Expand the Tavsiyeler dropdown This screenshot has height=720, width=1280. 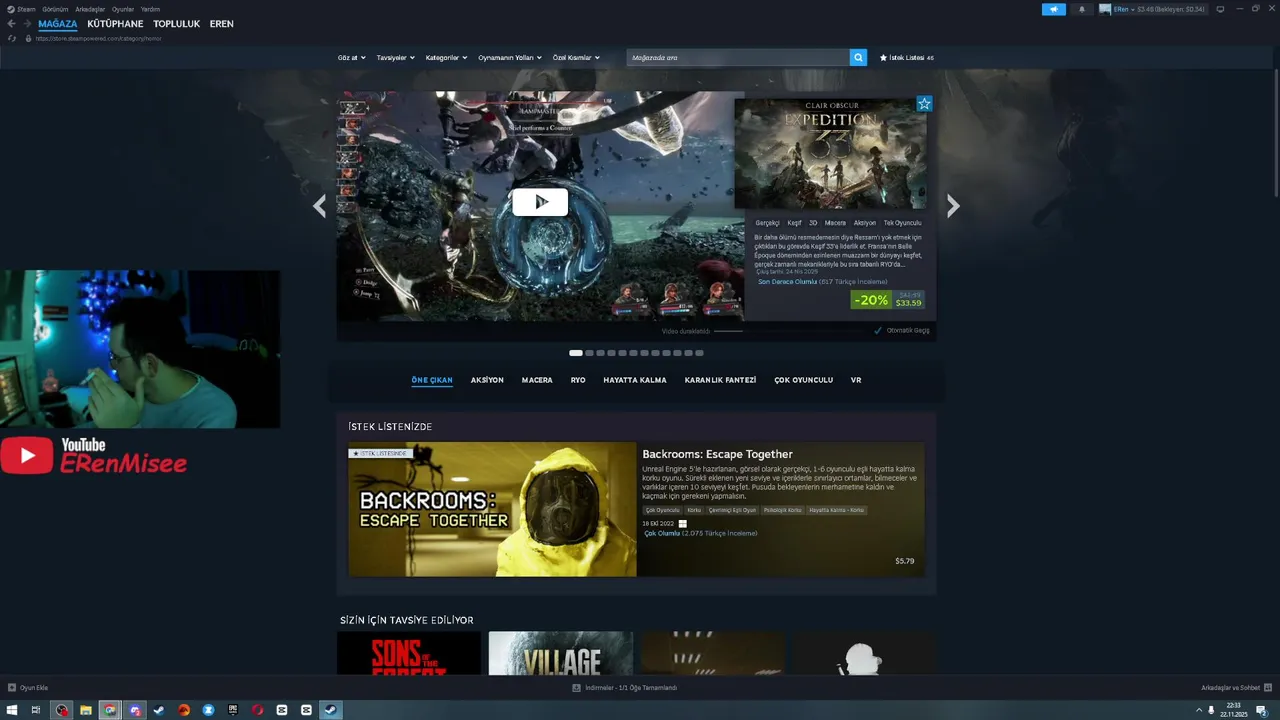(x=396, y=58)
